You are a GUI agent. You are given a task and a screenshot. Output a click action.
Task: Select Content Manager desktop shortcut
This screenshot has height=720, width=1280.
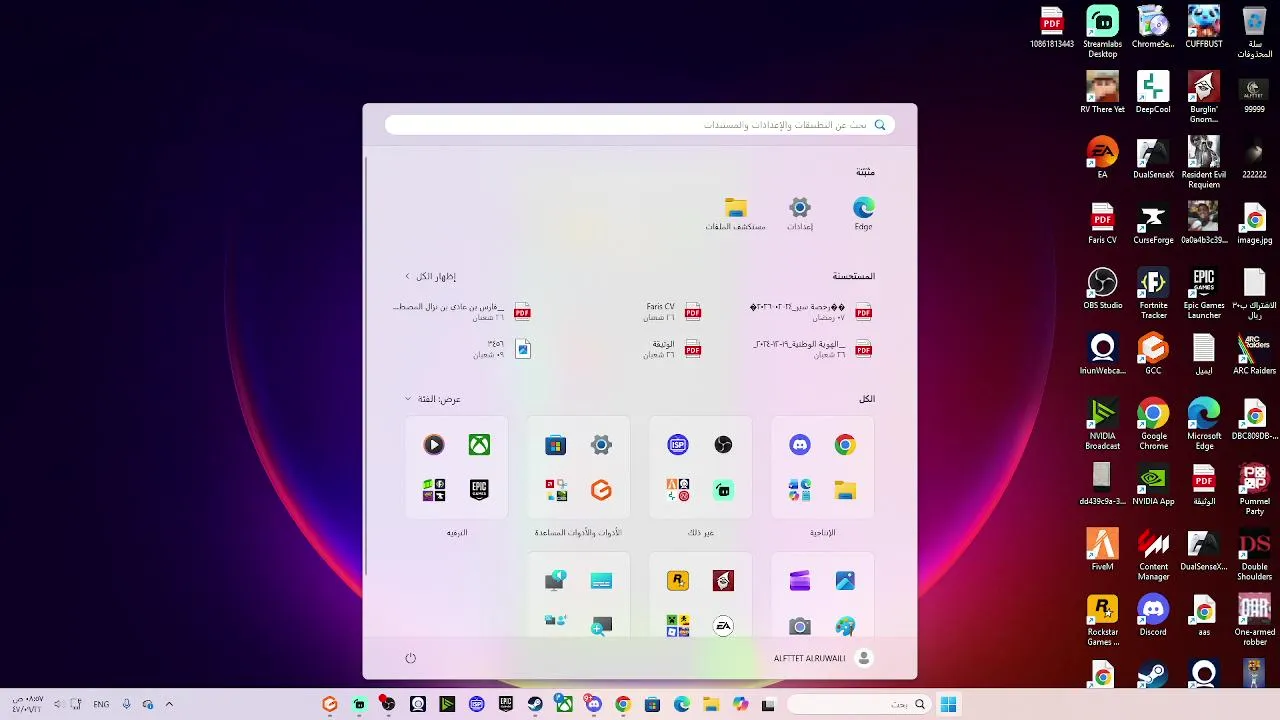[1153, 555]
